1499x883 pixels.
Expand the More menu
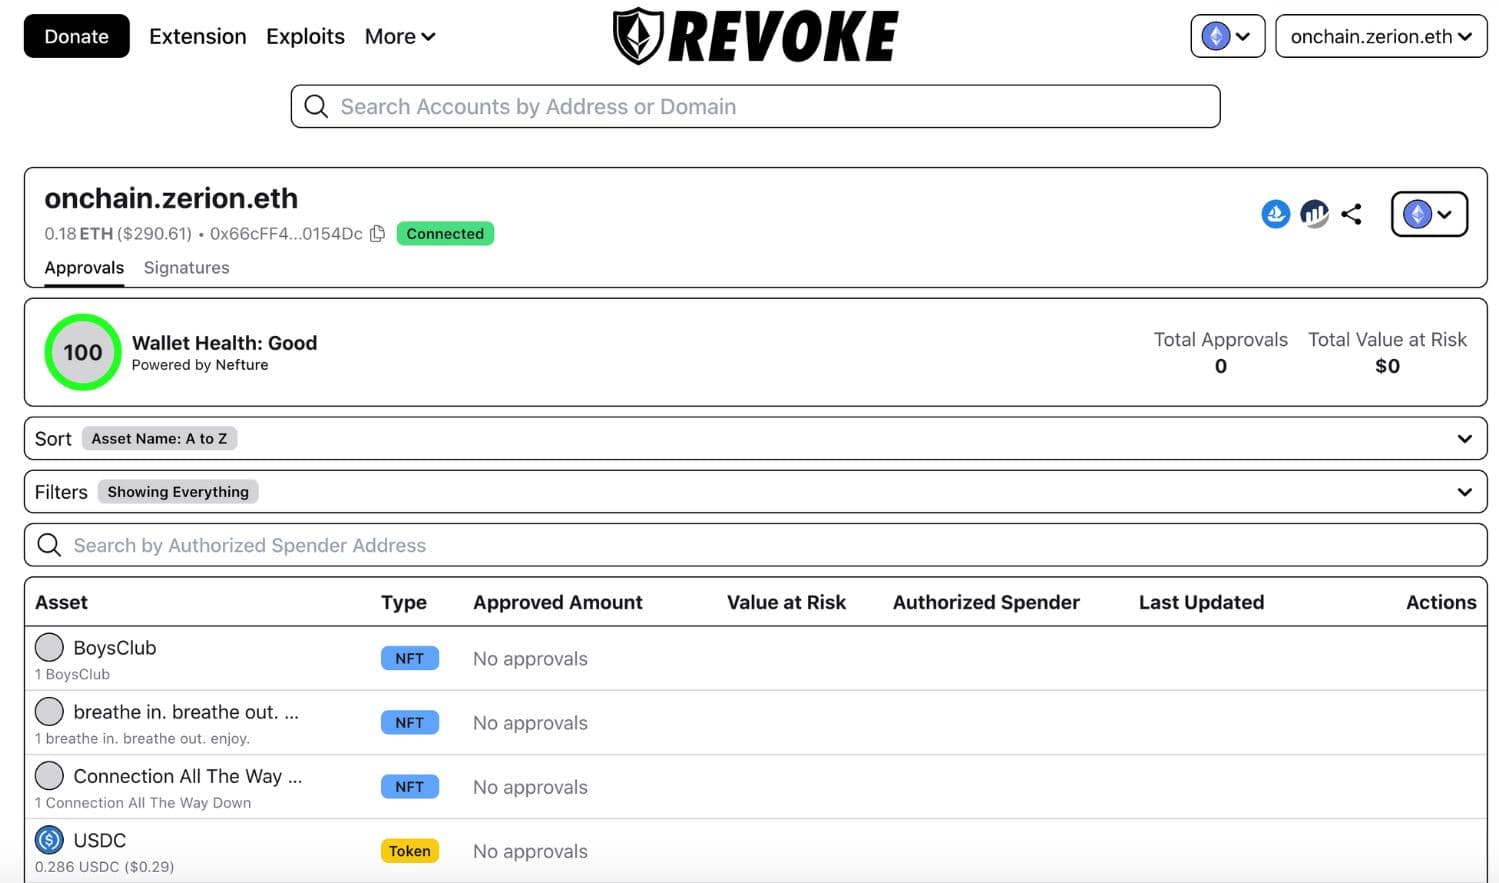(400, 36)
